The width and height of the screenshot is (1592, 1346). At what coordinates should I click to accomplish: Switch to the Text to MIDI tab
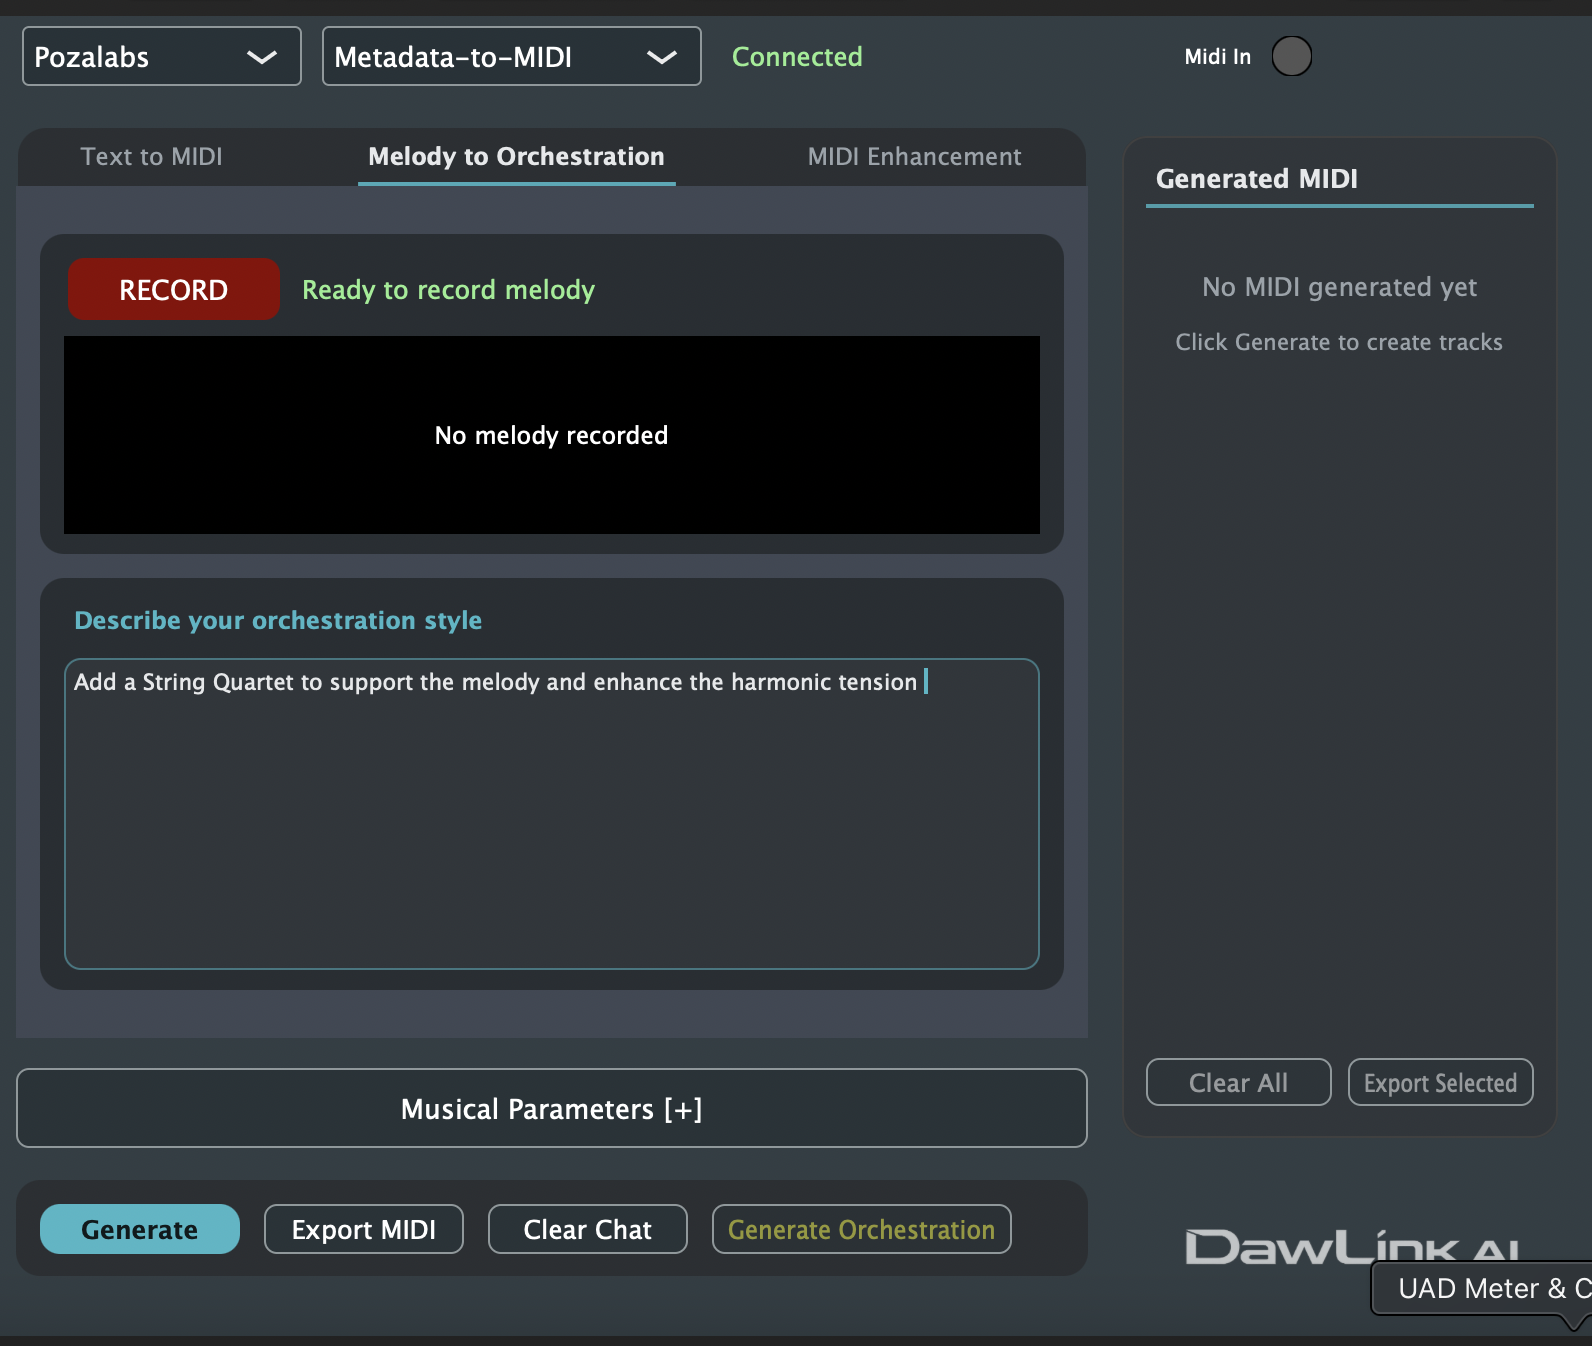pyautogui.click(x=151, y=157)
